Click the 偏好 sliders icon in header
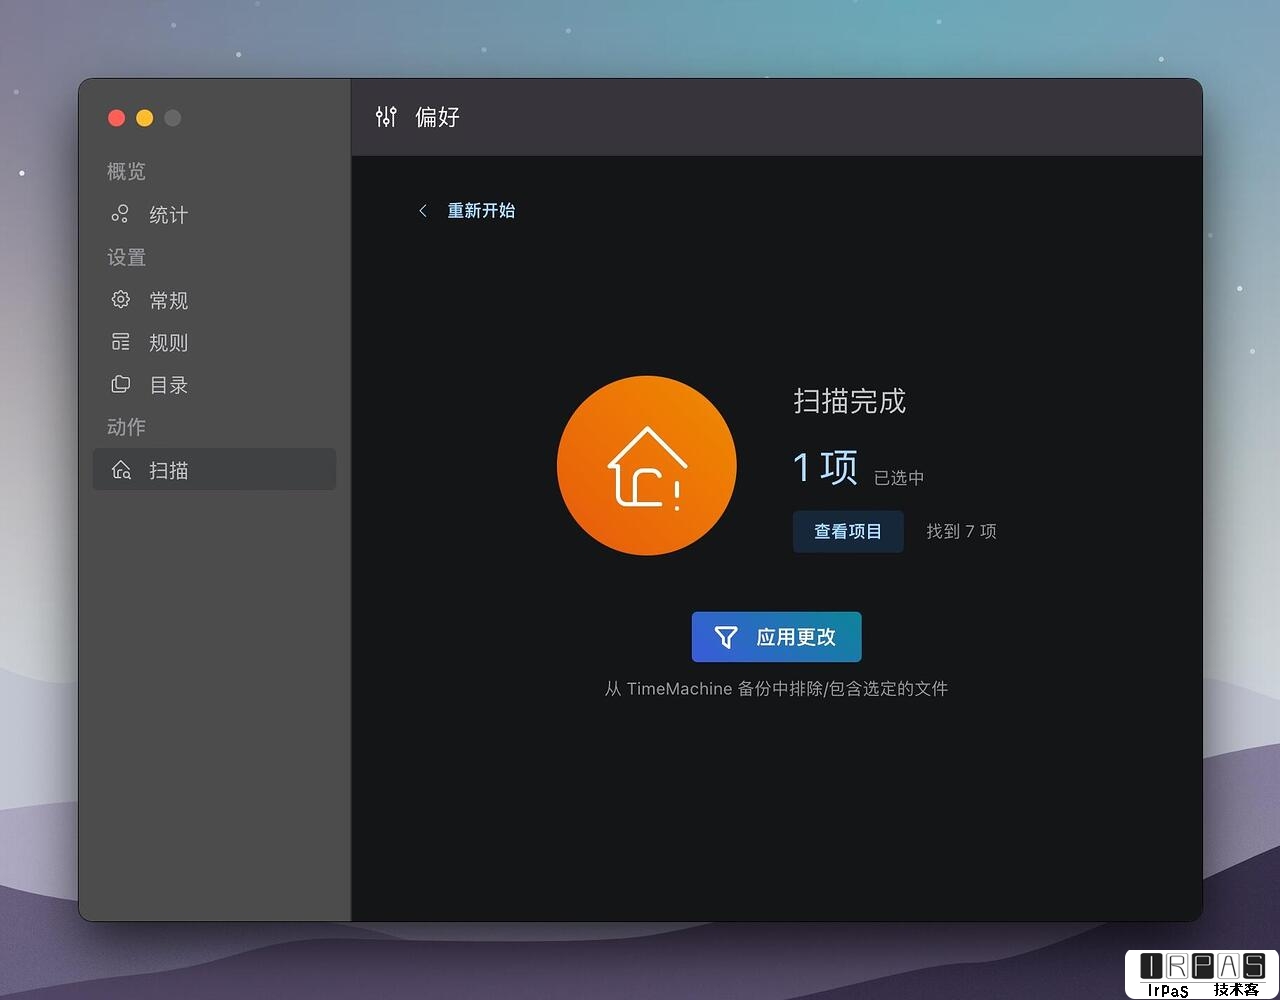Screen dimensions: 1280x1000 pyautogui.click(x=386, y=117)
